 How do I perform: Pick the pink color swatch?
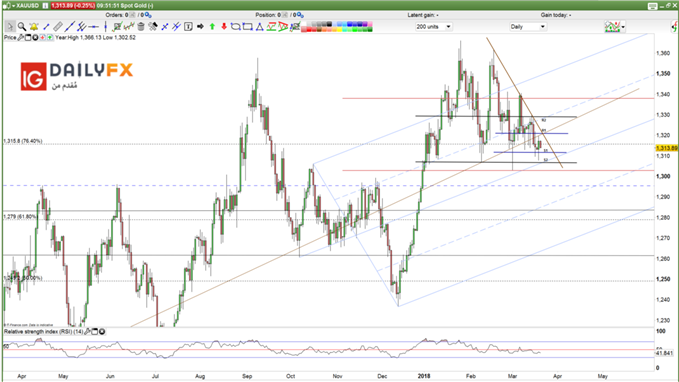370,24
